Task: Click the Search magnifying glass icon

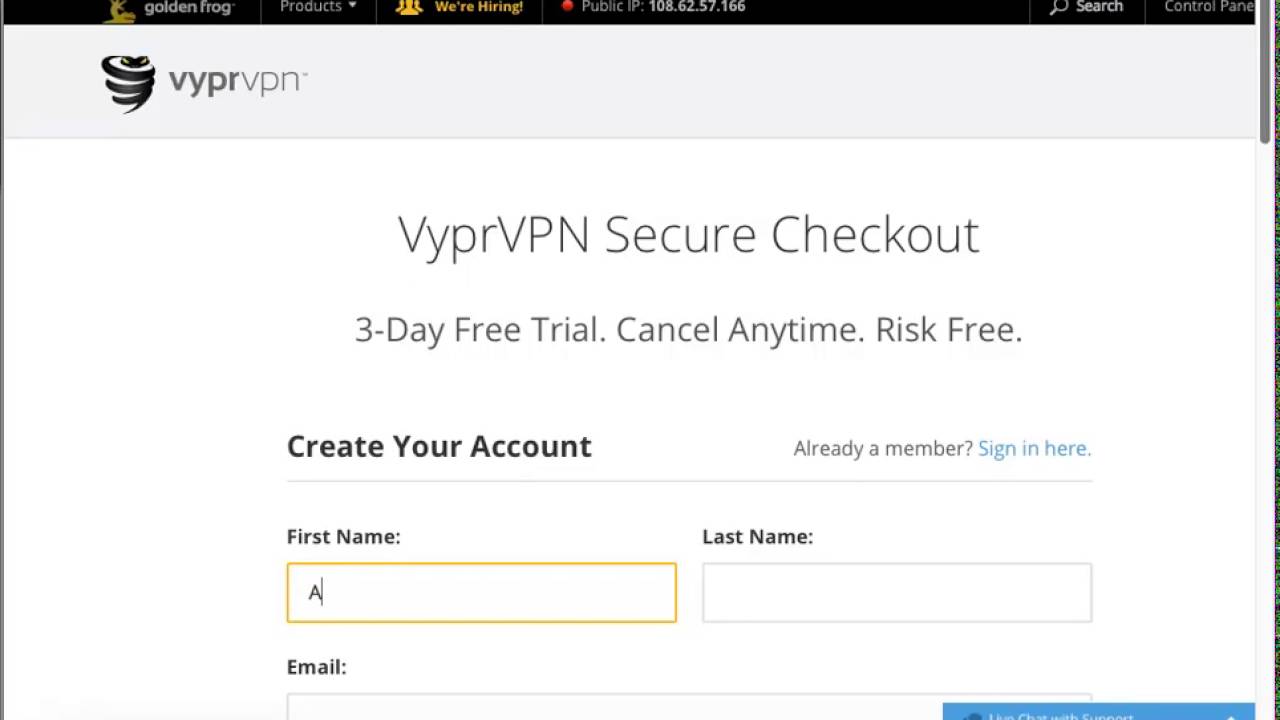Action: tap(1059, 7)
